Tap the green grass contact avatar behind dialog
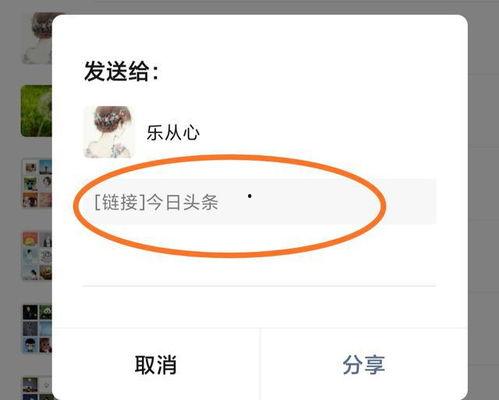Image resolution: width=499 pixels, height=400 pixels. (x=36, y=111)
